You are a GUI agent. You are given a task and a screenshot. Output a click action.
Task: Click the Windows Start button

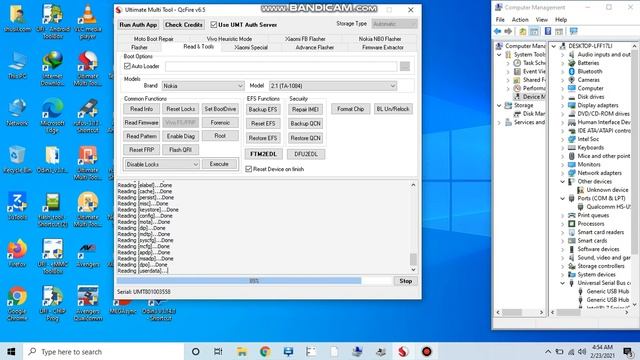click(x=11, y=351)
